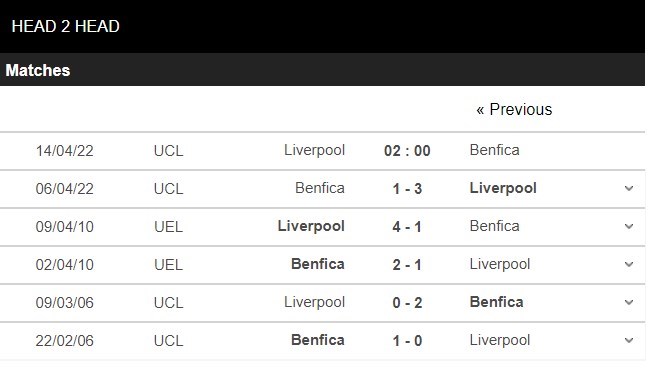Click bold Benfica in the 02/04/10 row
650x373 pixels.
tap(318, 264)
